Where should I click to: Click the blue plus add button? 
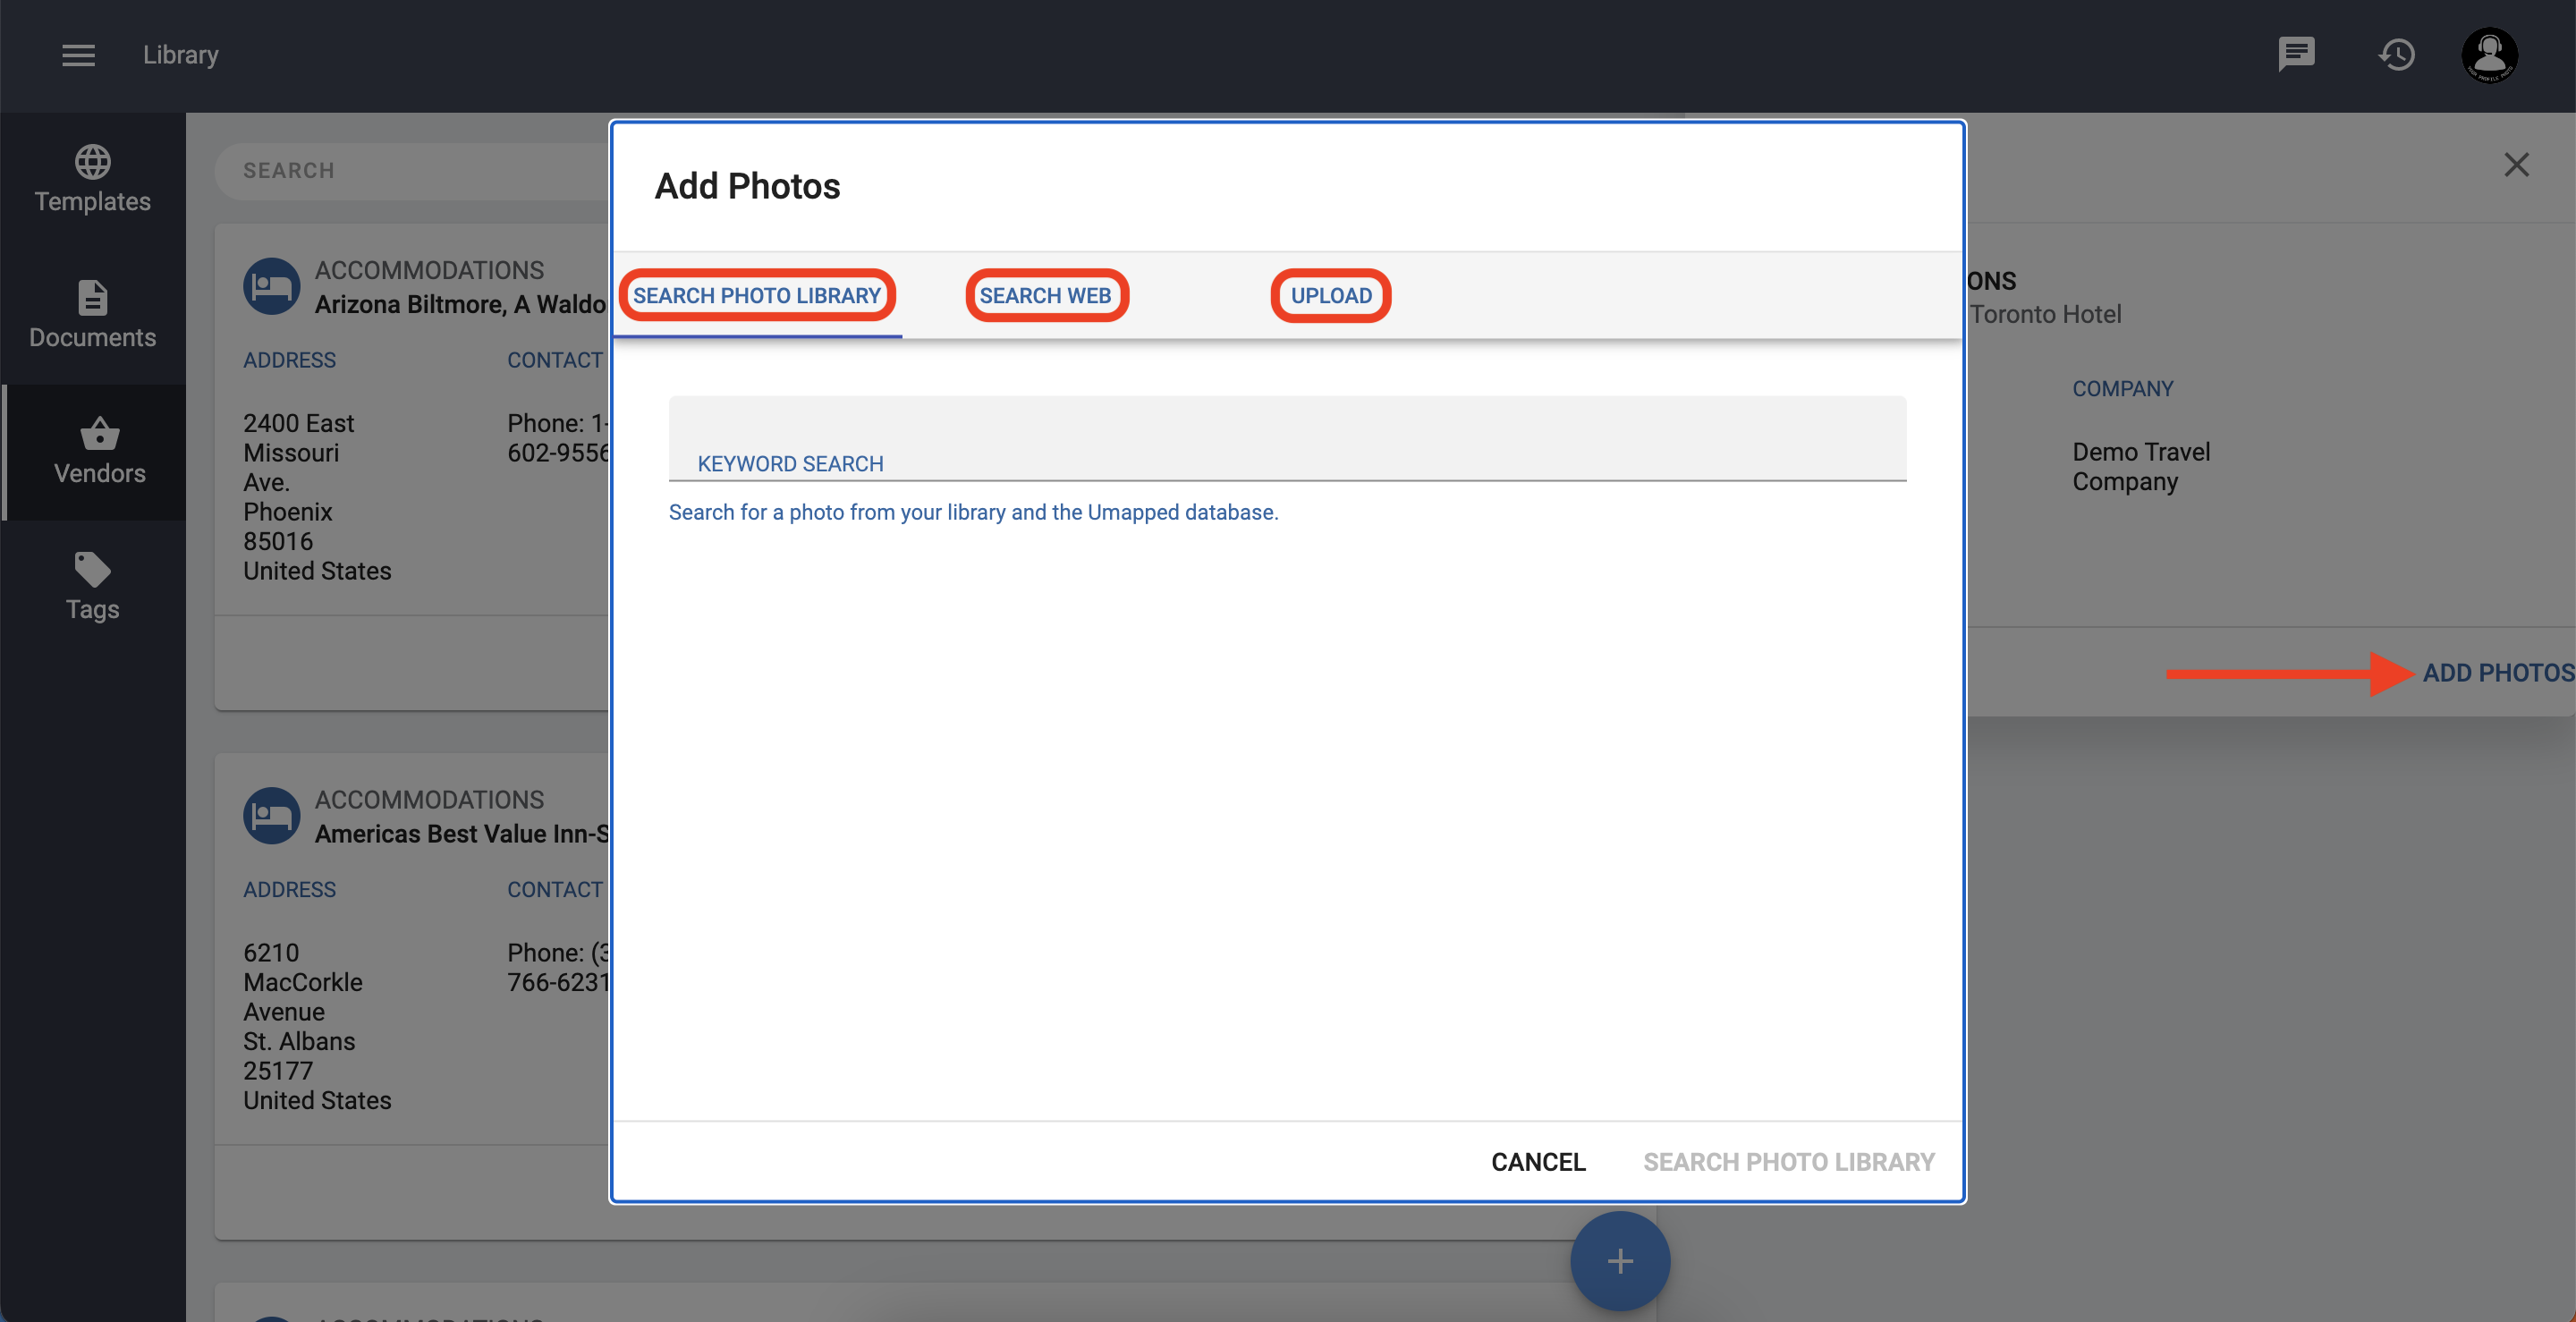tap(1620, 1261)
